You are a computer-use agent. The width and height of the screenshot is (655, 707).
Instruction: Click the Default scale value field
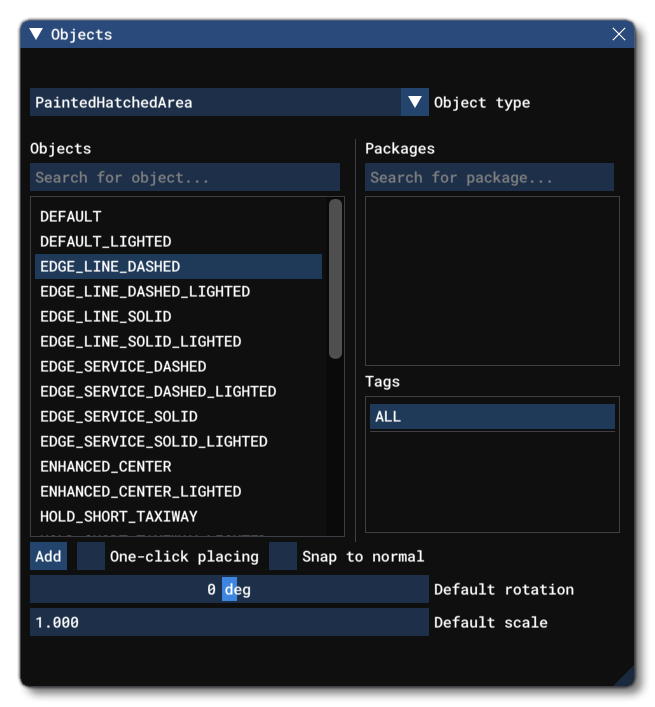coord(229,622)
